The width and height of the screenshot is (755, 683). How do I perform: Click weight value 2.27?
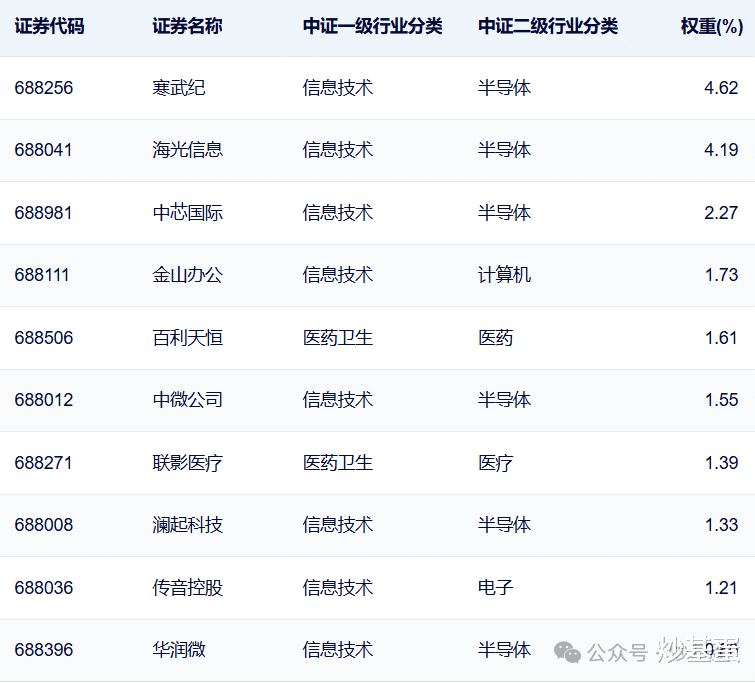721,212
